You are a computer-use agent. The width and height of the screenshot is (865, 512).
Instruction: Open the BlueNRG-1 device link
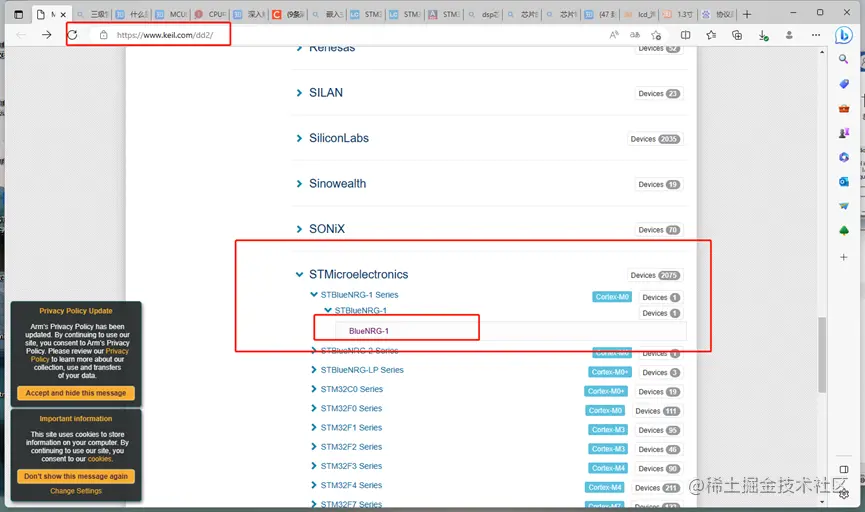(369, 331)
